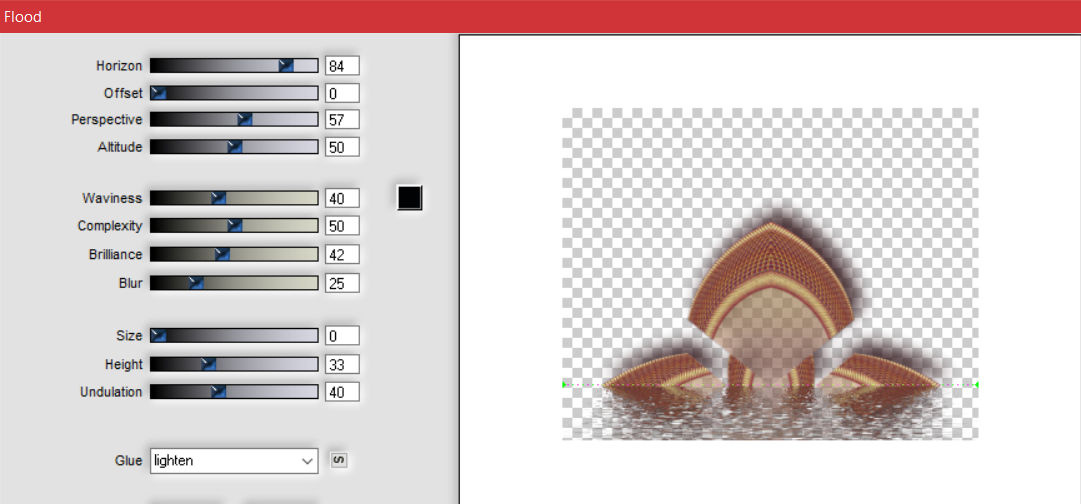Click the Height slider handle
Image resolution: width=1081 pixels, height=504 pixels.
(x=209, y=364)
